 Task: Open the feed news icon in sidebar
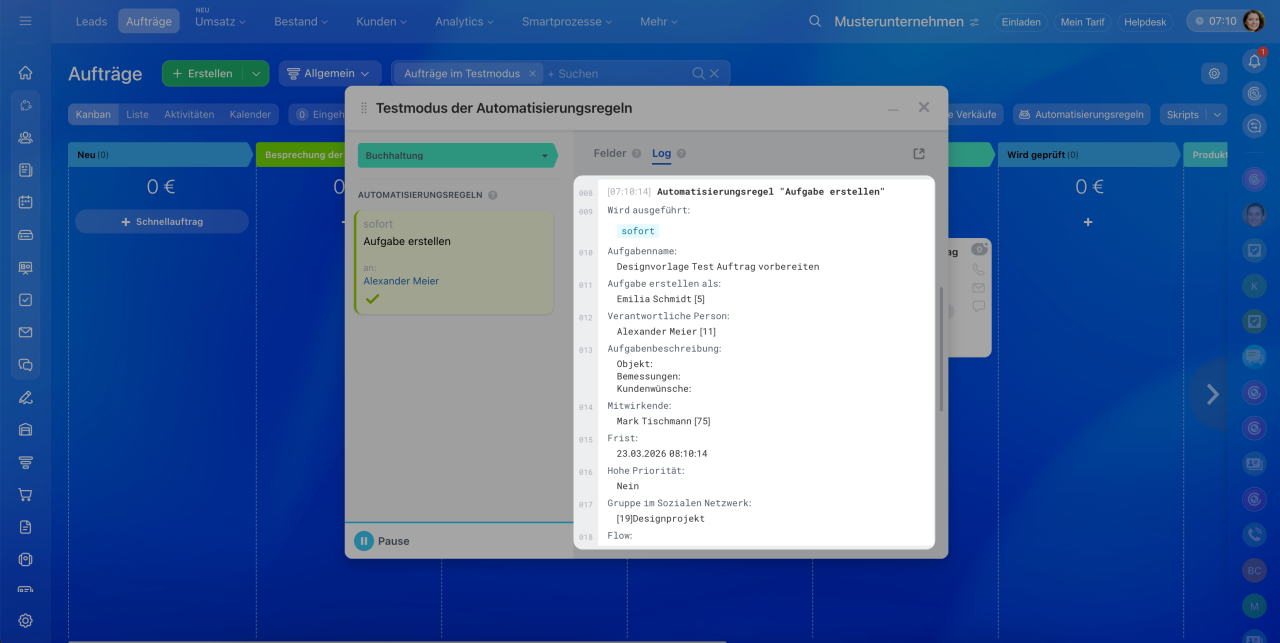(x=25, y=170)
